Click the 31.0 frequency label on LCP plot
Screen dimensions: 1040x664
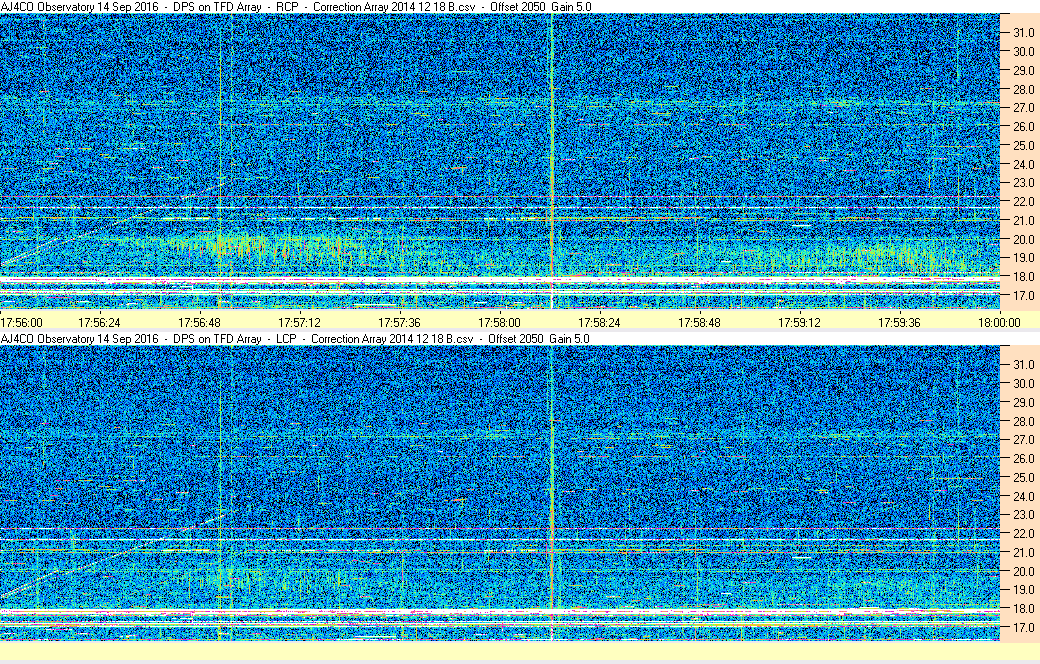(1023, 364)
